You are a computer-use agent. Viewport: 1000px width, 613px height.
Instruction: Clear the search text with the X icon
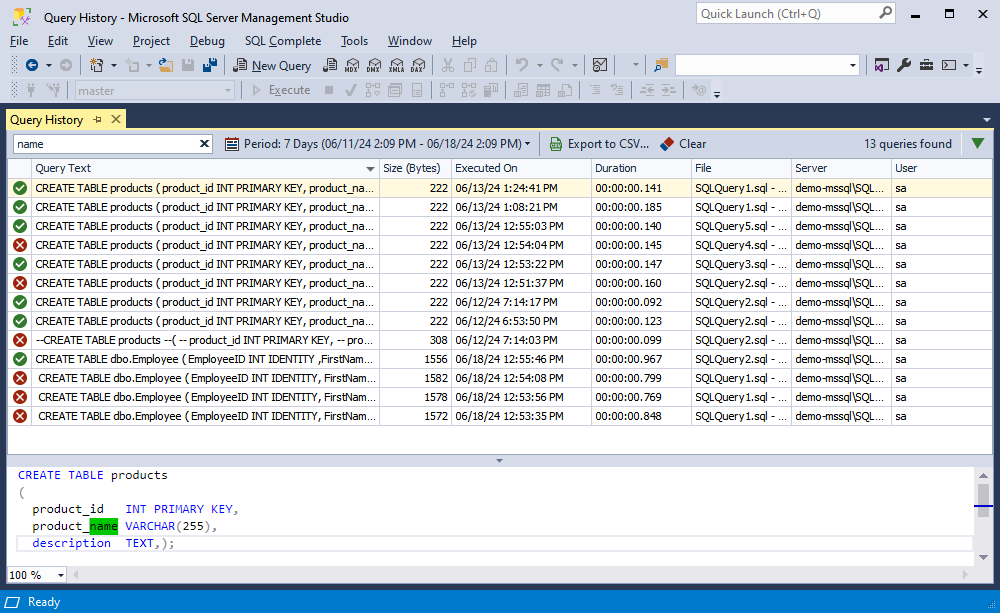coord(205,144)
